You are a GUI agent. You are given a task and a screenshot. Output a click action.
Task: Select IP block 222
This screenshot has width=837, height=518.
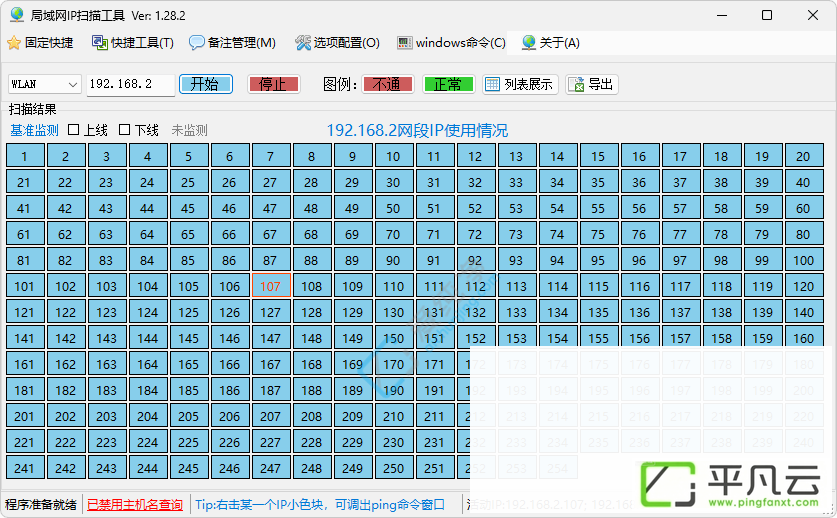point(66,442)
